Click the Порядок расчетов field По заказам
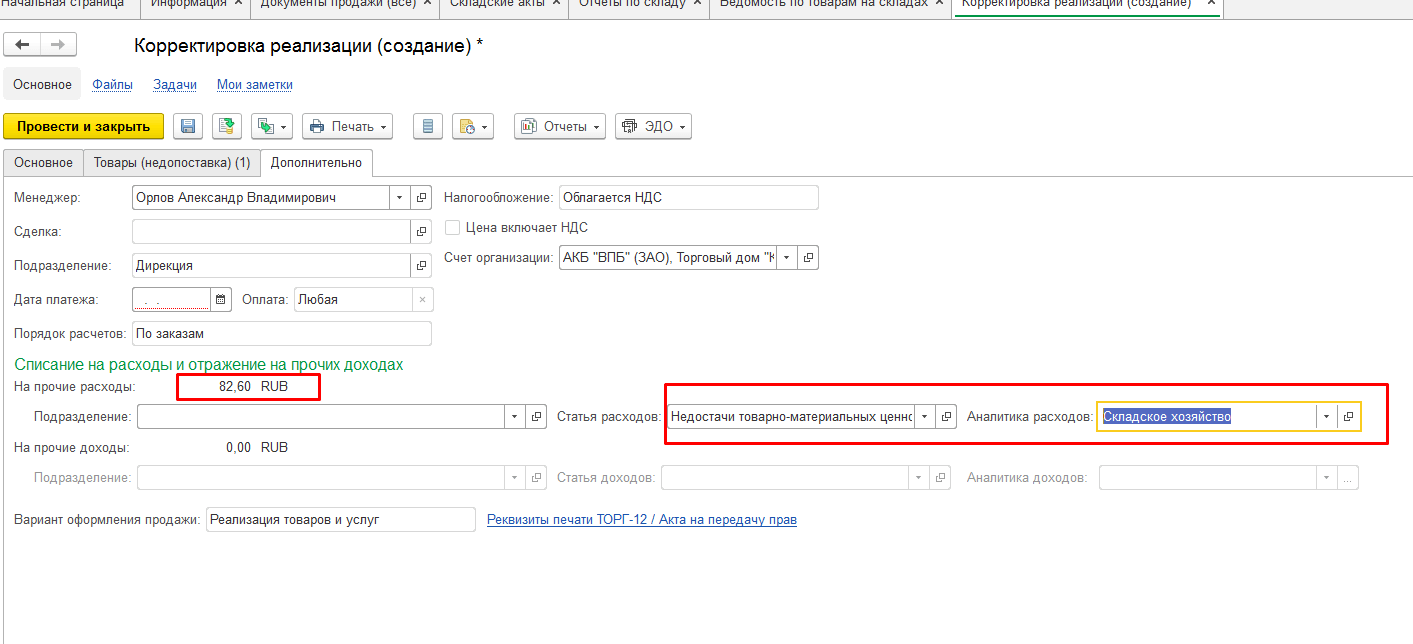Image resolution: width=1413 pixels, height=644 pixels. [282, 333]
